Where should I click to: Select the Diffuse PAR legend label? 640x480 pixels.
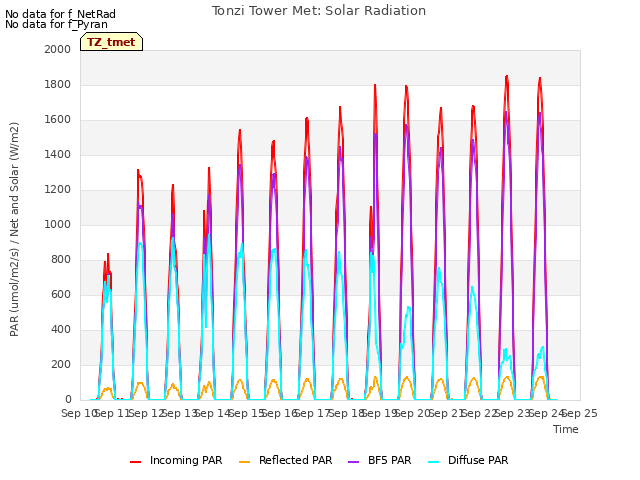pos(478,460)
